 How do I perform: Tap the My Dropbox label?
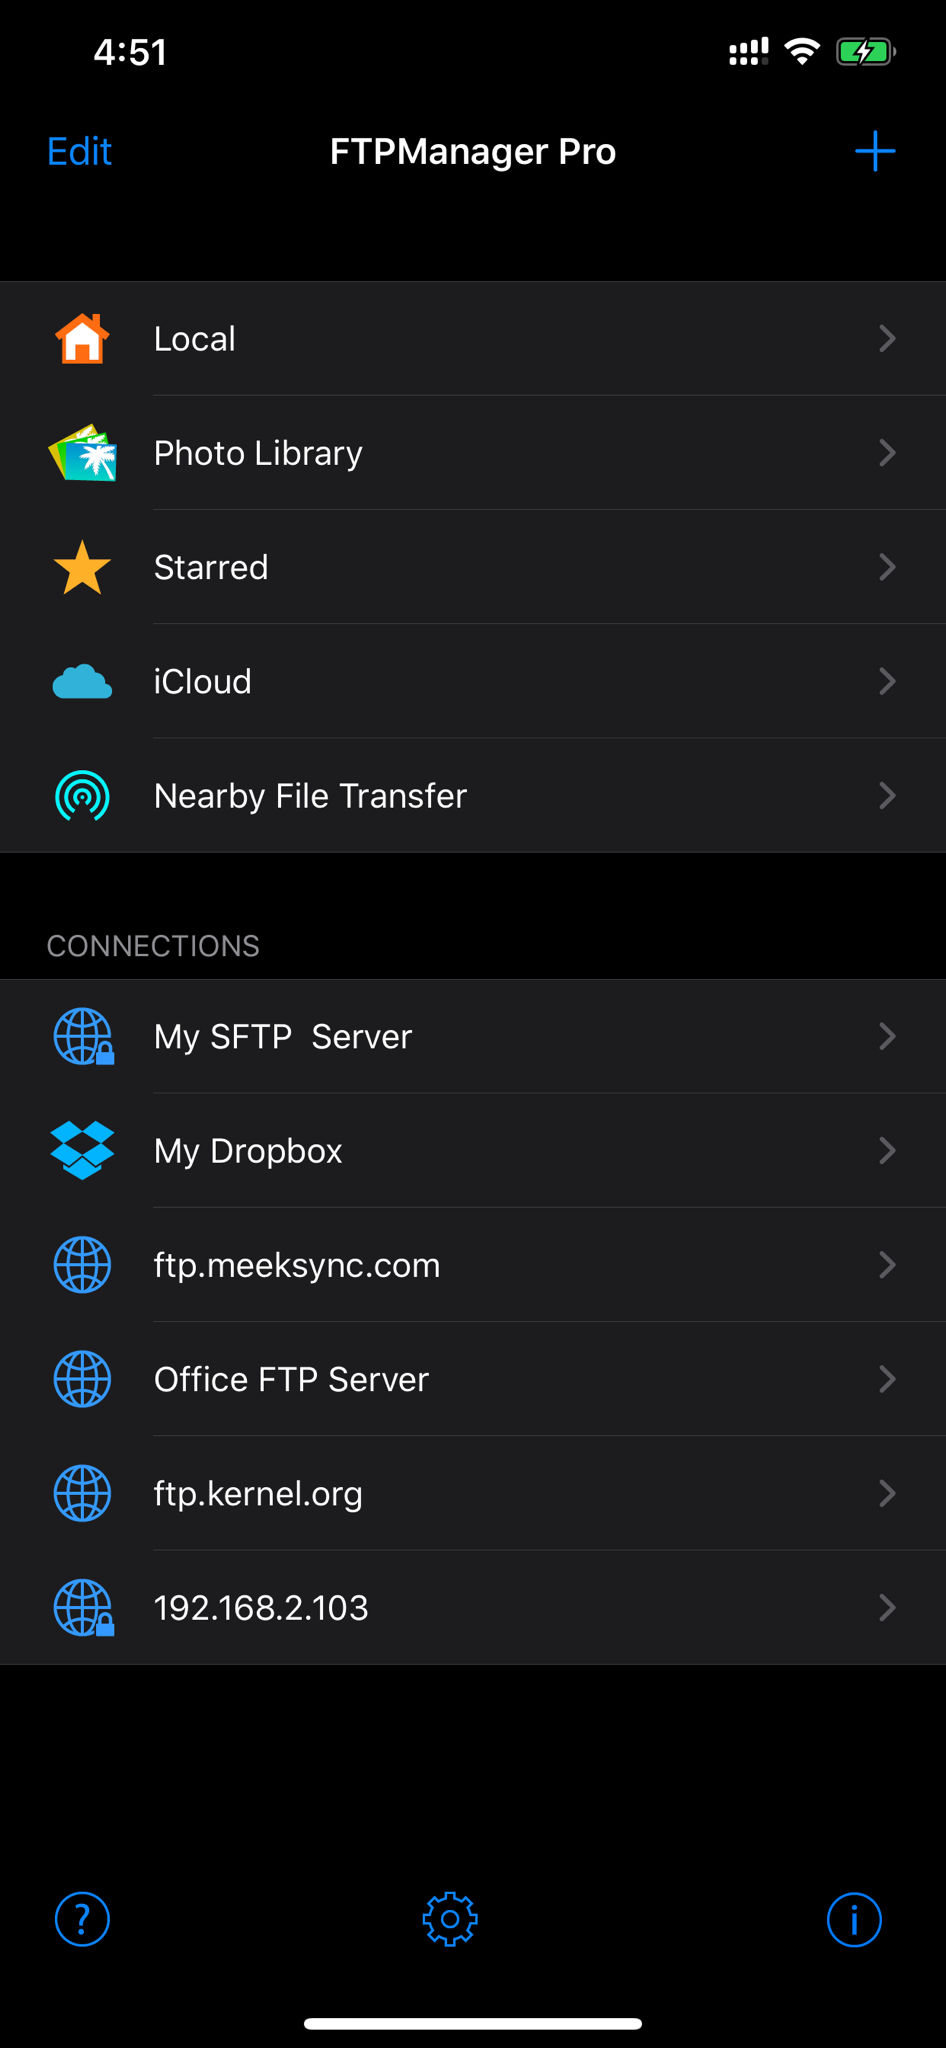click(x=248, y=1151)
